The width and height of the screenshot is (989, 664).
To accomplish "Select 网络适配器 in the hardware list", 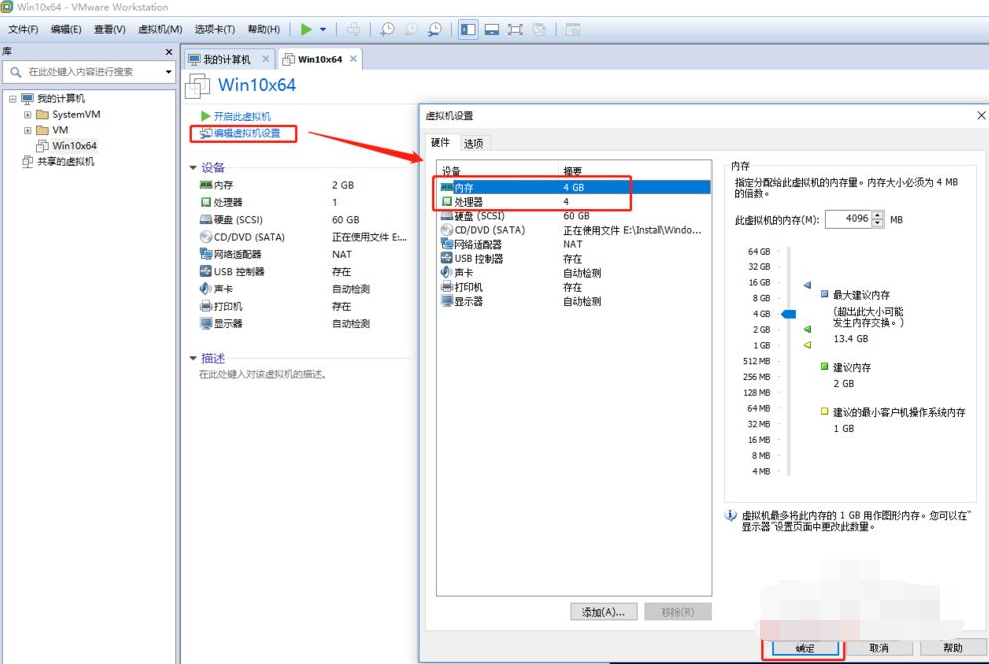I will point(477,244).
